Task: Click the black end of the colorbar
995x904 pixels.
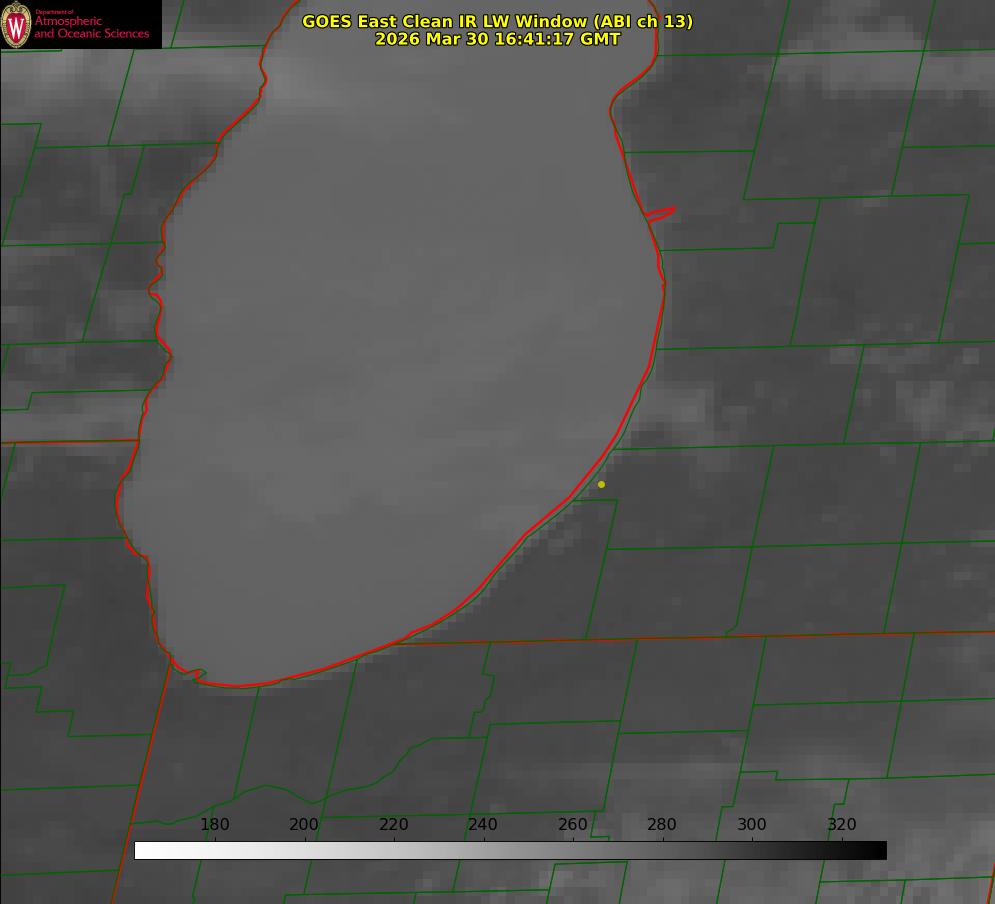Action: 876,850
